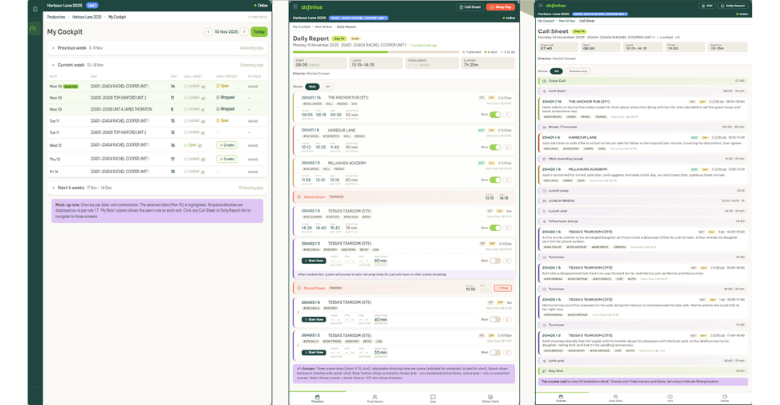The image size is (780, 405).
Task: Toggle Shot switch for 20402/6 Tessa's Tearoom
Action: pos(495,228)
